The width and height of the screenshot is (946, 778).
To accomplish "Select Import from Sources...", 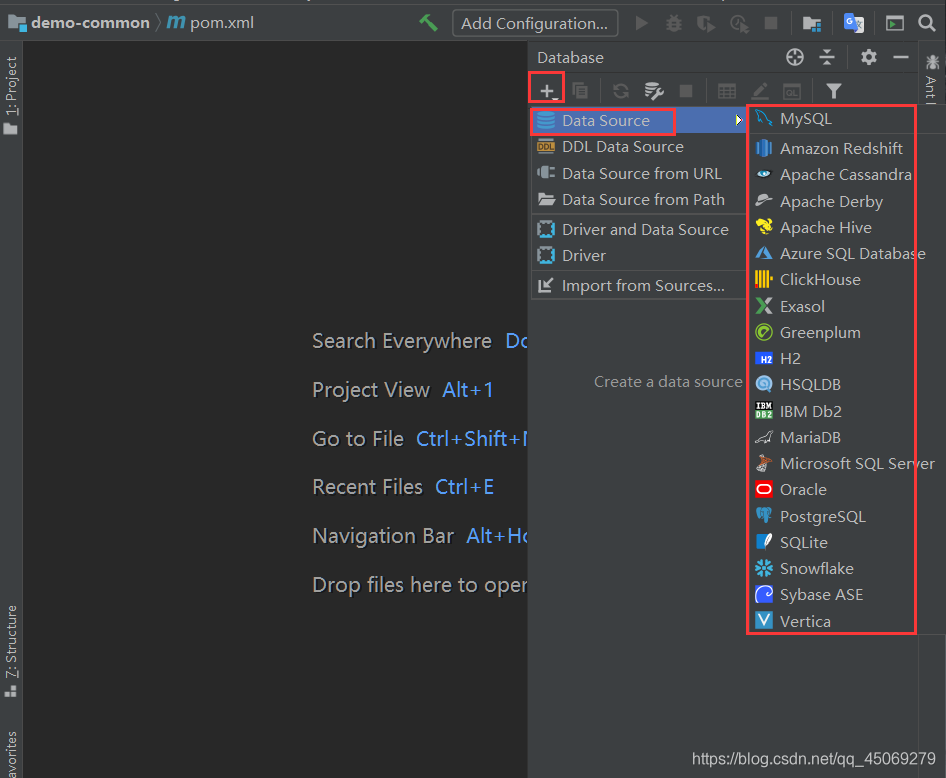I will 639,286.
